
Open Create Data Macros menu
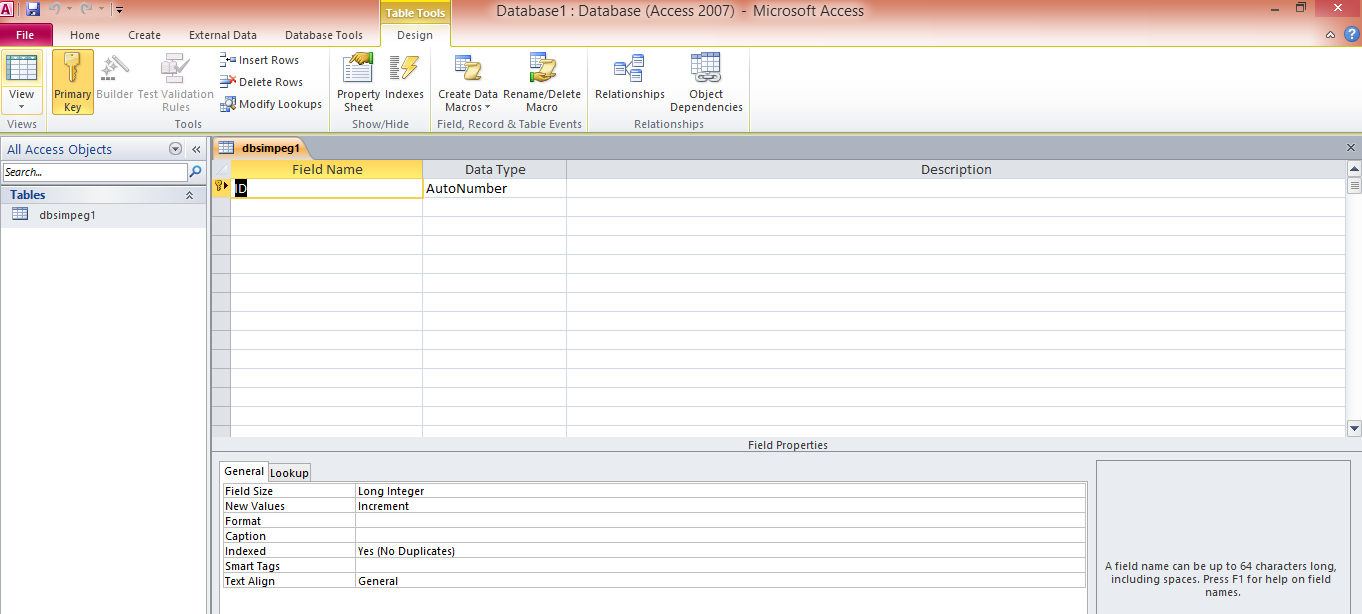[468, 82]
